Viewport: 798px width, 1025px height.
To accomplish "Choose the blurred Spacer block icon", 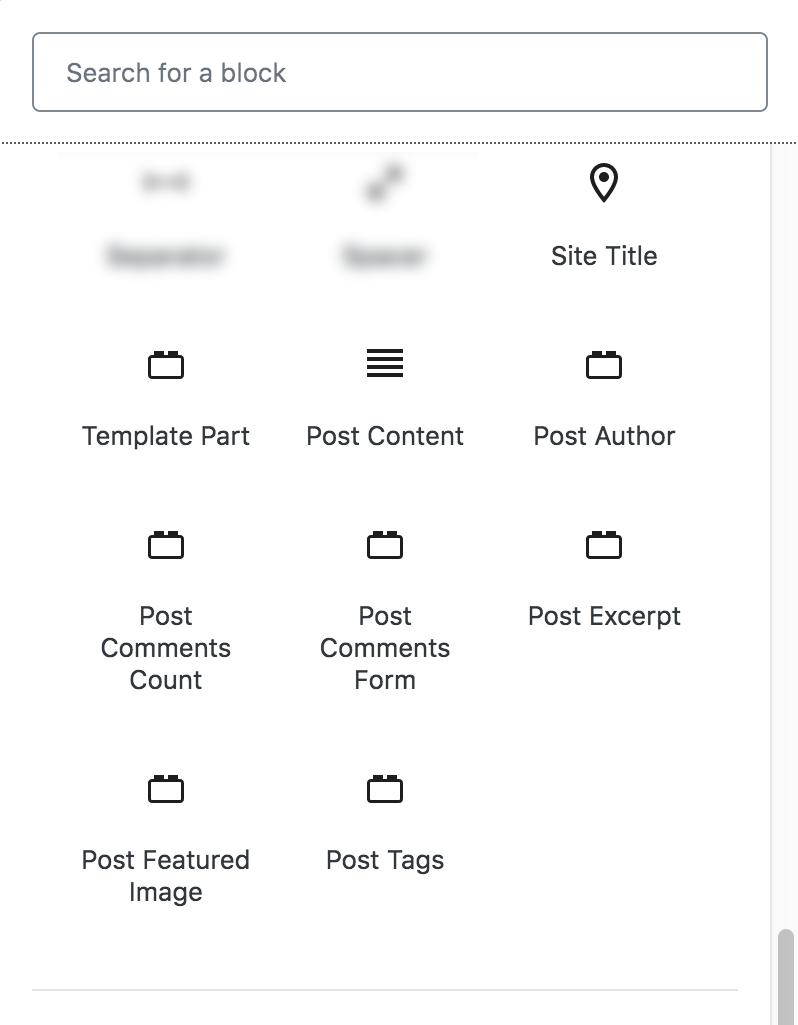I will (x=385, y=184).
